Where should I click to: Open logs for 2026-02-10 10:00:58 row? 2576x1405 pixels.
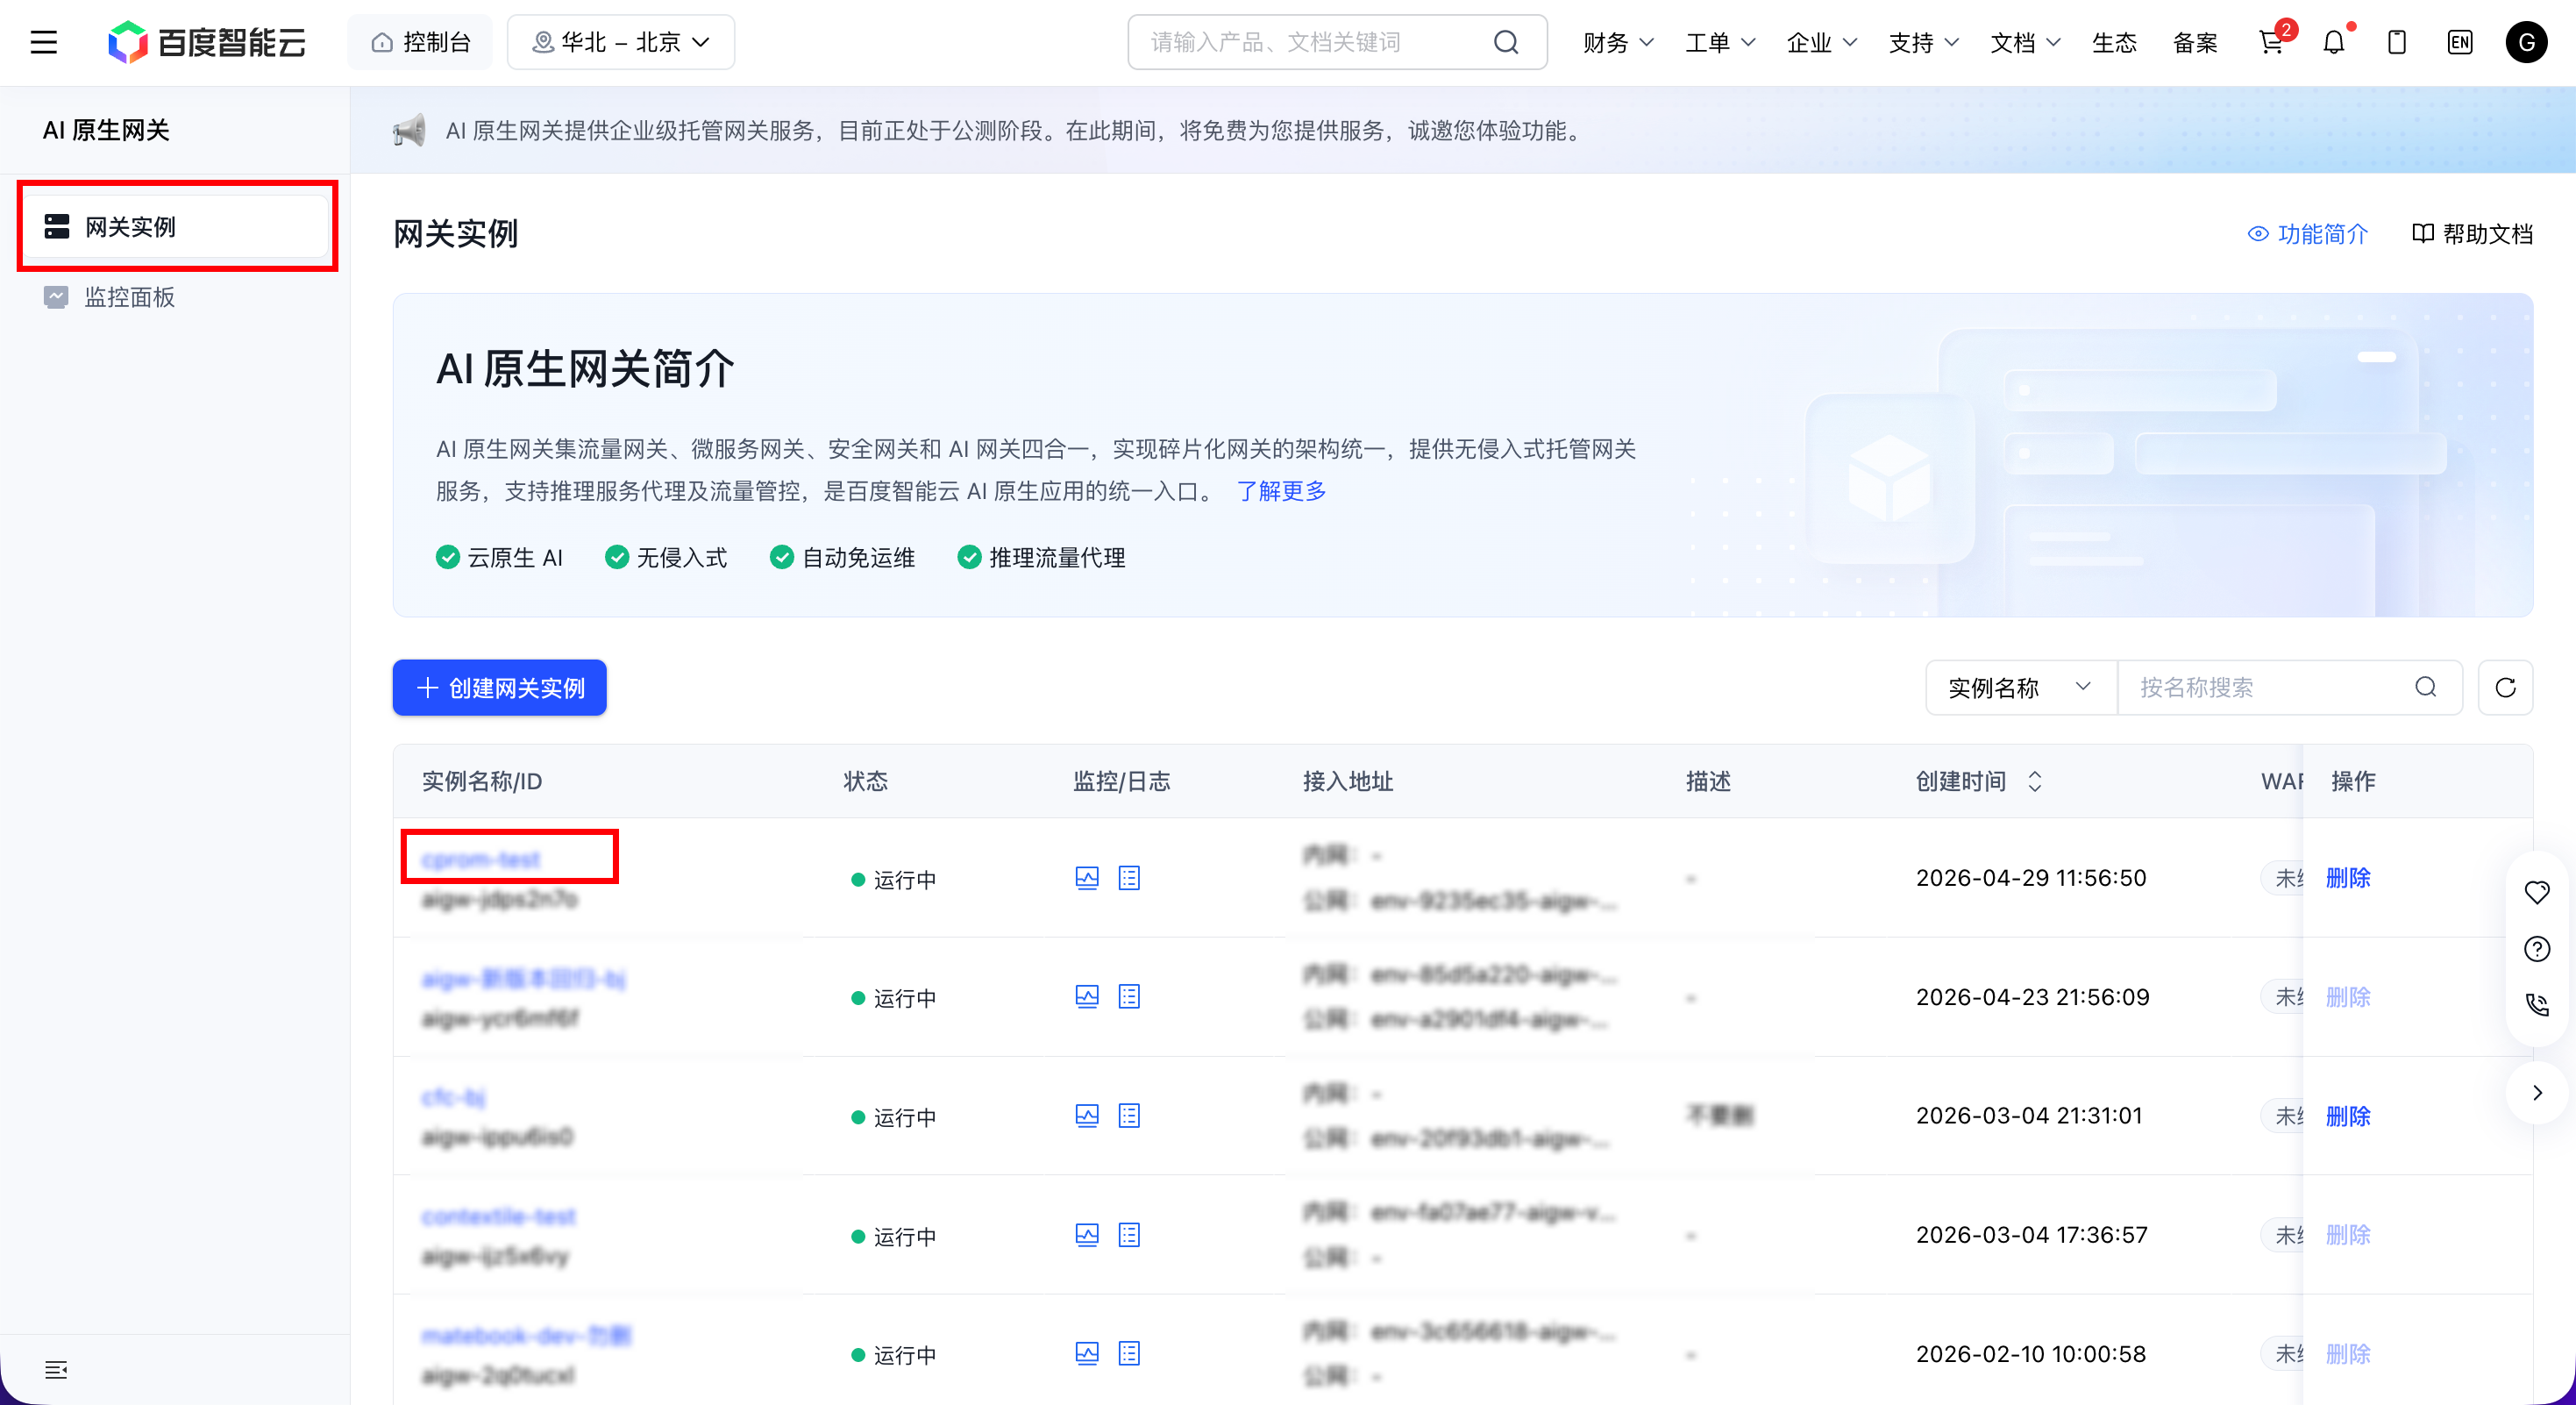pos(1129,1354)
